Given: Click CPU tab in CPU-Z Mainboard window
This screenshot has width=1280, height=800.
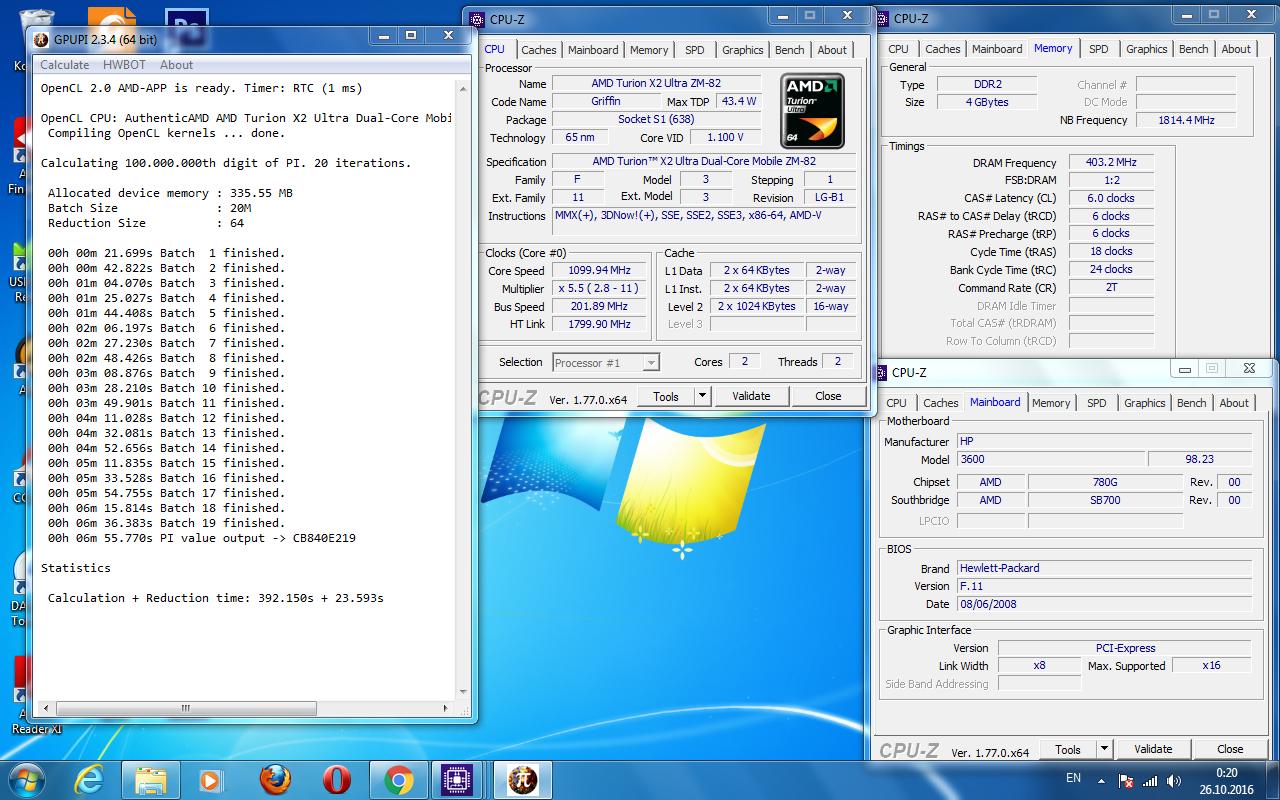Looking at the screenshot, I should (896, 403).
